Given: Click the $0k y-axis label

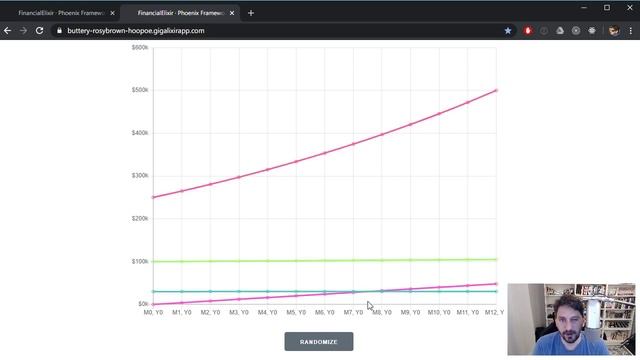Looking at the screenshot, I should [x=143, y=304].
